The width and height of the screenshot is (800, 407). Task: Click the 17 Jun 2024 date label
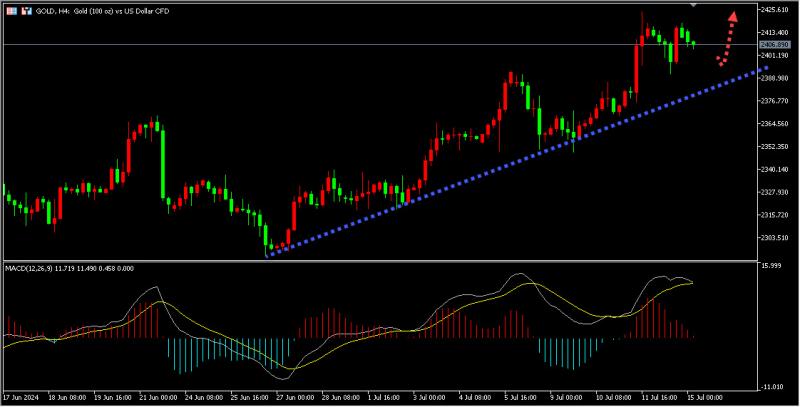[x=22, y=397]
